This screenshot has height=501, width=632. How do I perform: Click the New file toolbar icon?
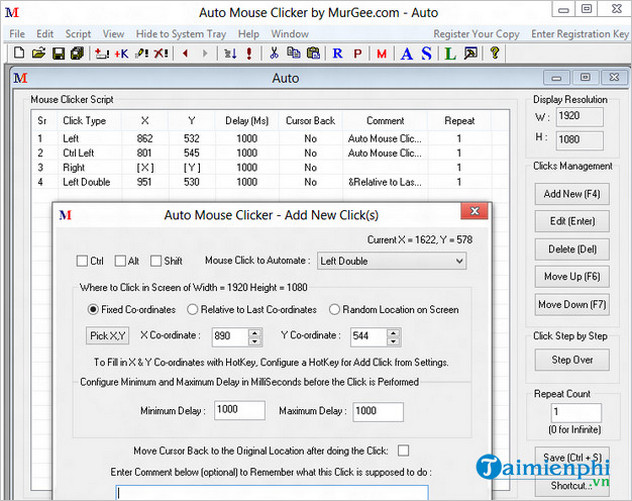(19, 53)
